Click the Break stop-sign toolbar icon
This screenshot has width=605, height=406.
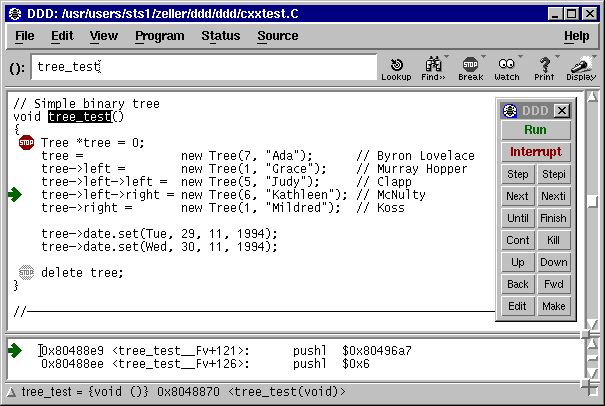tap(470, 64)
